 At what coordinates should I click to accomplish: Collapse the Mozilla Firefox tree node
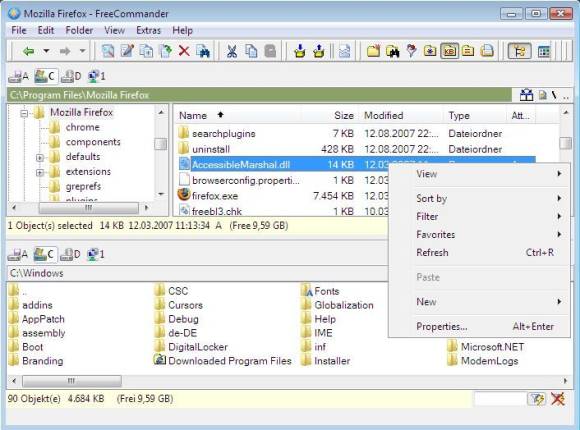24,113
